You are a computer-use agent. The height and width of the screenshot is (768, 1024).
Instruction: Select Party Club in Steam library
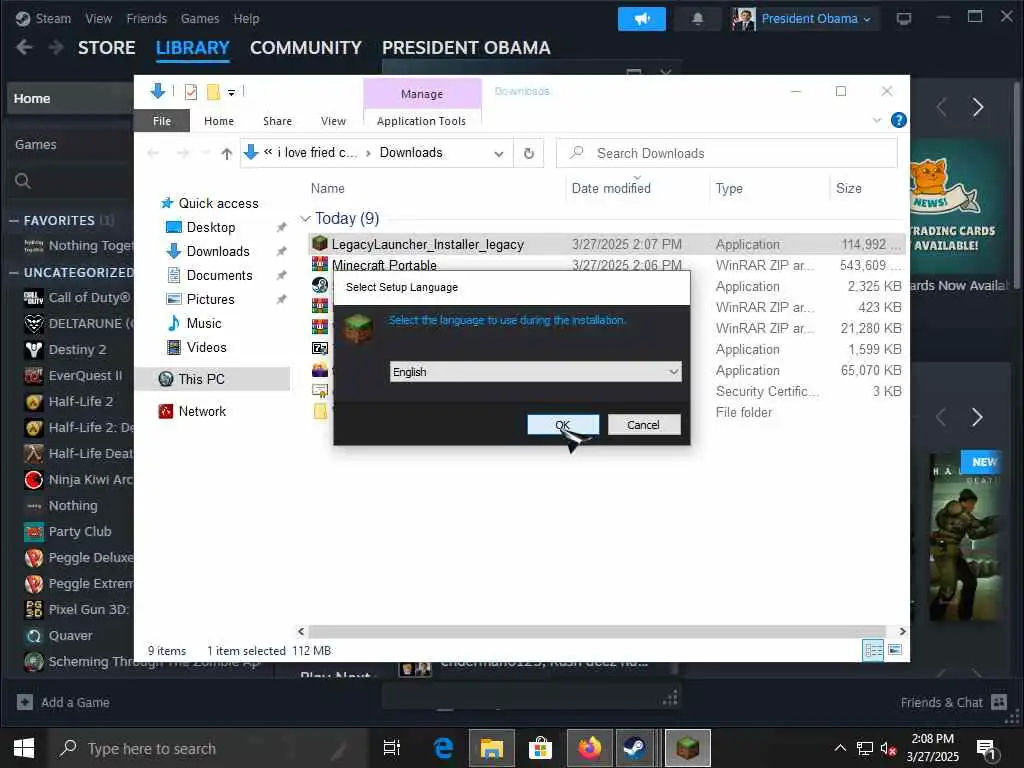coord(80,532)
